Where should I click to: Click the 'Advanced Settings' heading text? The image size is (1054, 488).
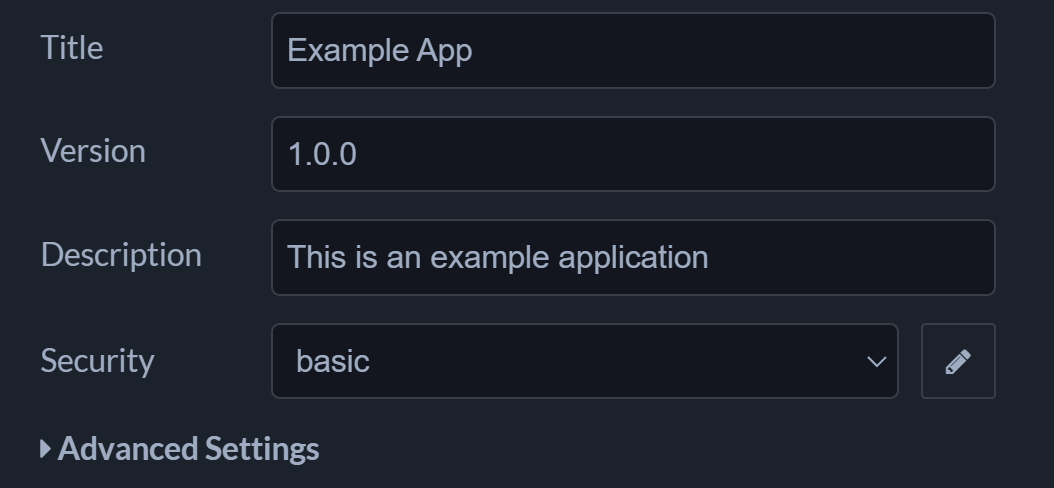pos(189,449)
